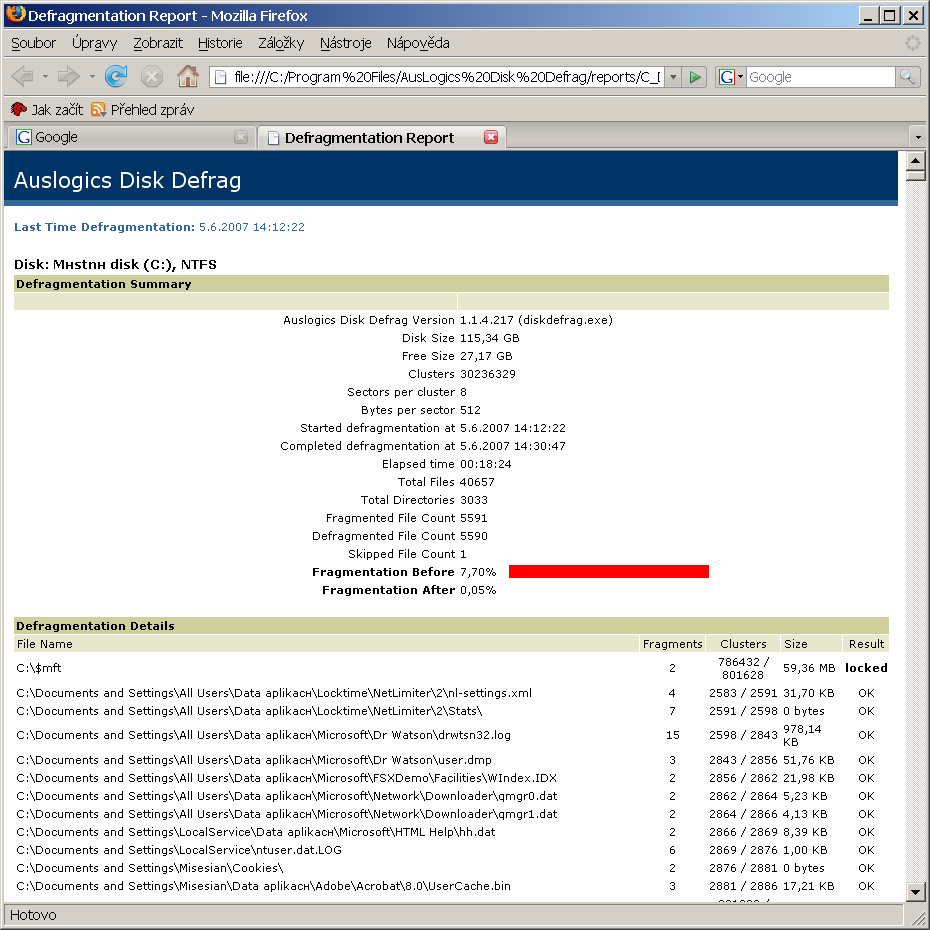The image size is (930, 930).
Task: Click the Forward navigation arrow
Action: pyautogui.click(x=69, y=77)
